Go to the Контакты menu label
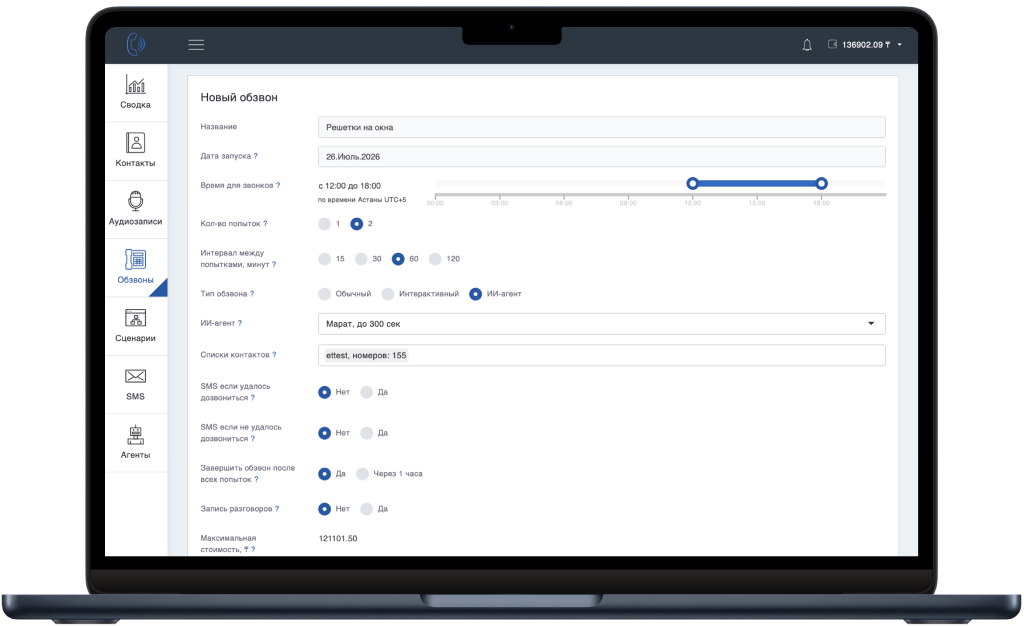 pos(135,163)
